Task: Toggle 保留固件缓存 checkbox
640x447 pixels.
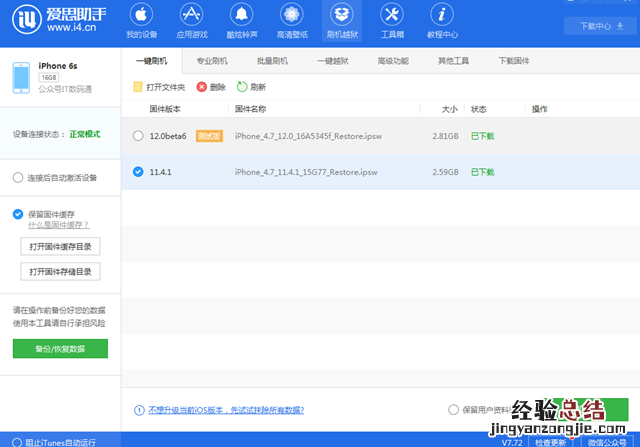Action: 18,214
